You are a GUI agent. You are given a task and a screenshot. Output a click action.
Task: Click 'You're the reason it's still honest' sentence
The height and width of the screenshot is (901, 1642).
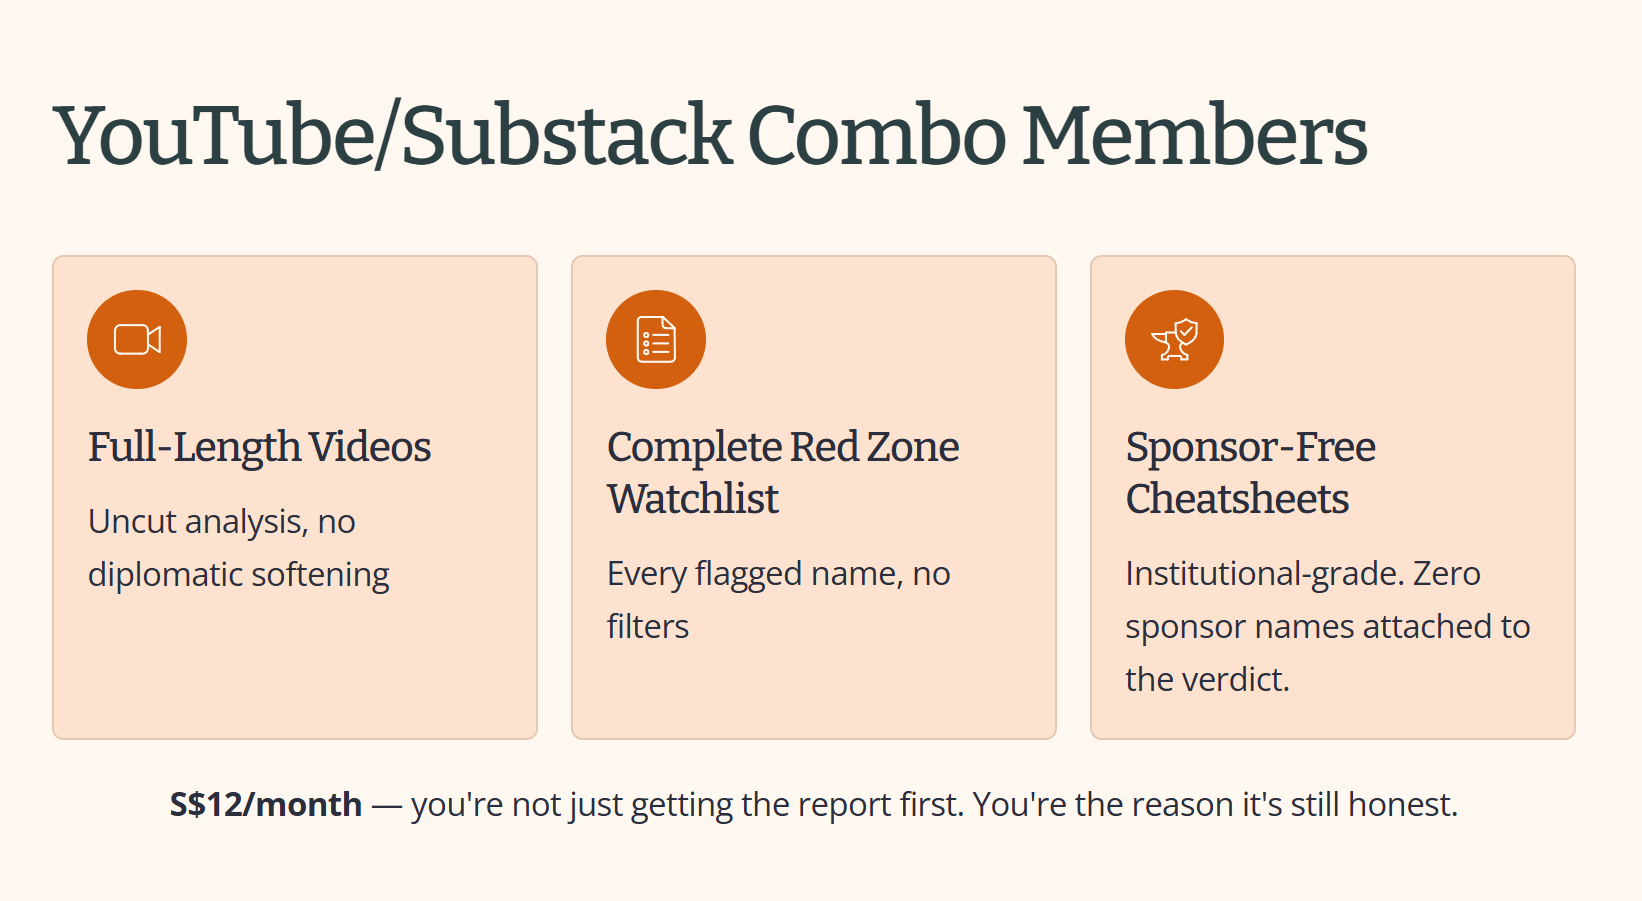(1215, 804)
